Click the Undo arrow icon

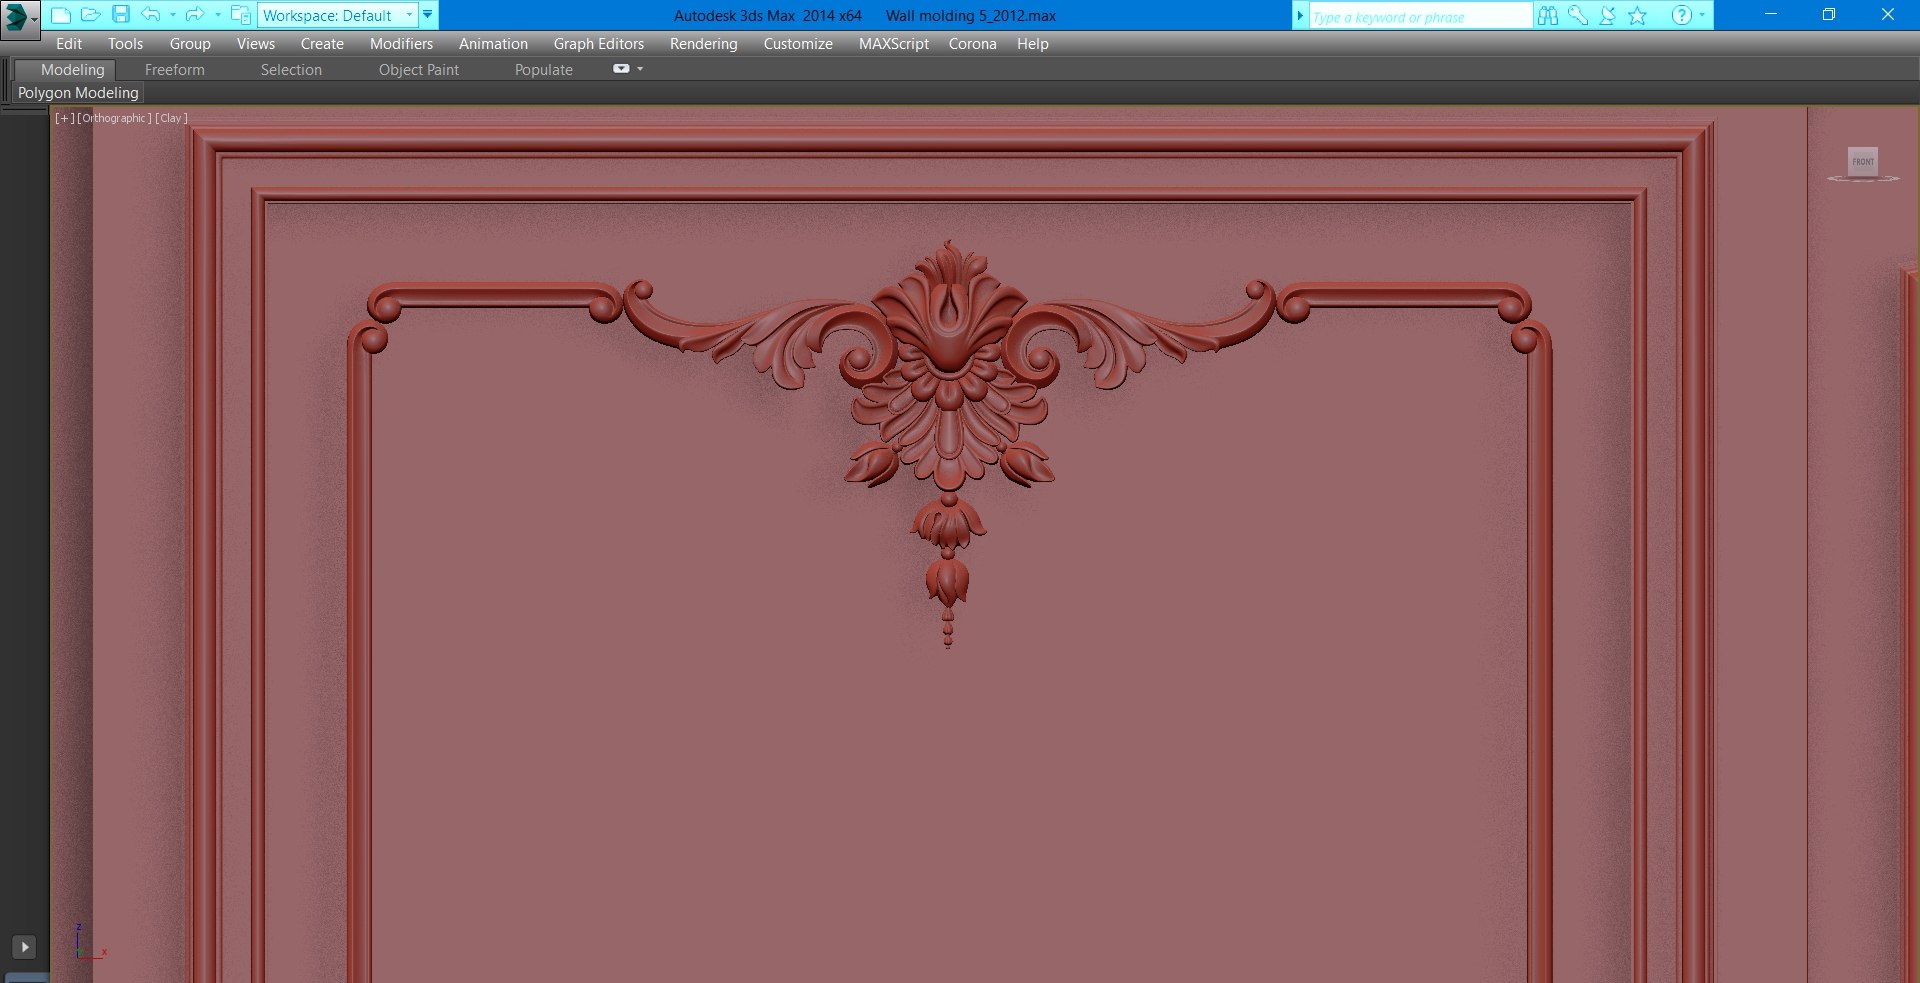(x=151, y=15)
